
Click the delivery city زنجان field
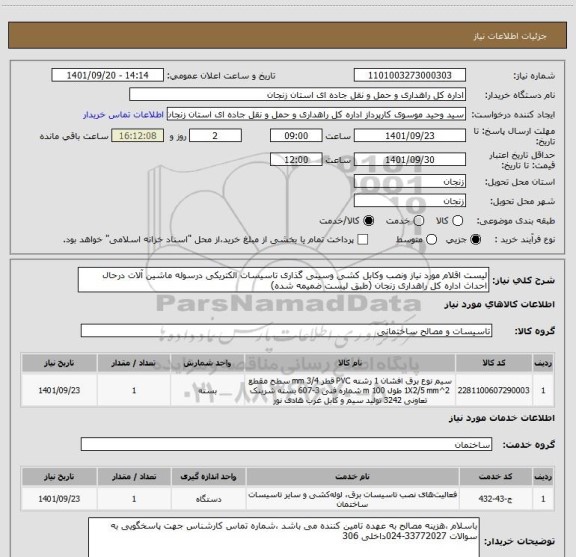pyautogui.click(x=410, y=201)
